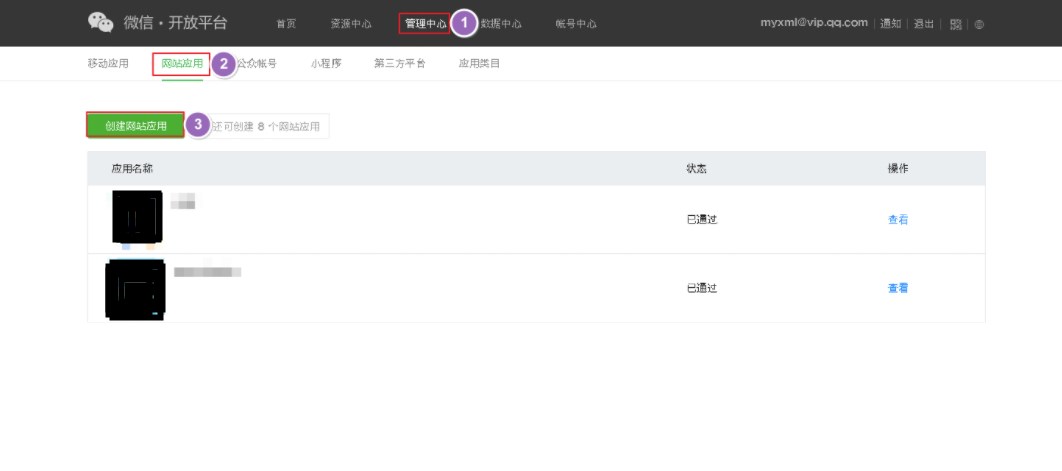Image resolution: width=1062 pixels, height=471 pixels.
Task: Switch to the 第三方平台 tab
Action: 400,64
